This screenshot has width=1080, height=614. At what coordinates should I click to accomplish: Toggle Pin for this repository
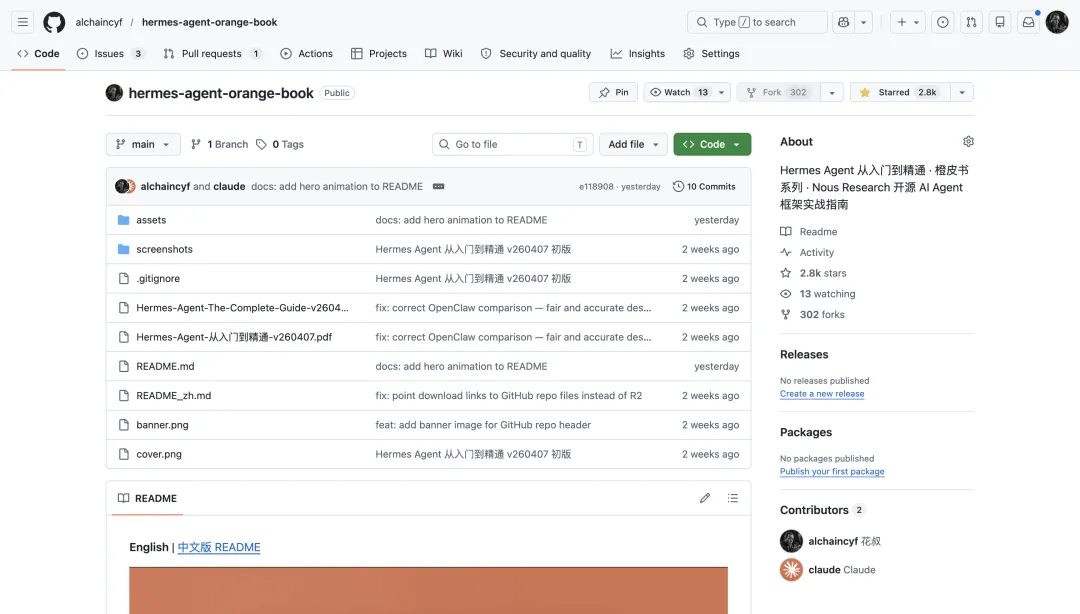click(x=613, y=92)
